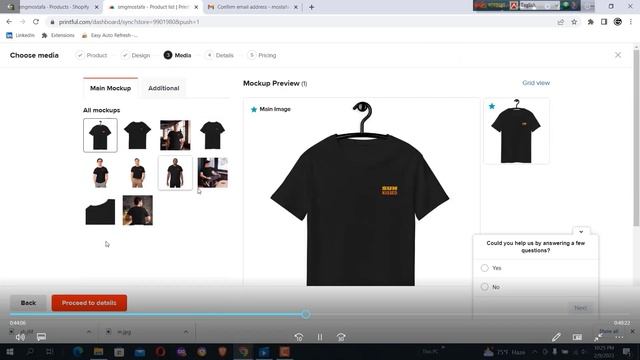The height and width of the screenshot is (360, 640).
Task: Switch player to mini view
Action: click(x=577, y=337)
